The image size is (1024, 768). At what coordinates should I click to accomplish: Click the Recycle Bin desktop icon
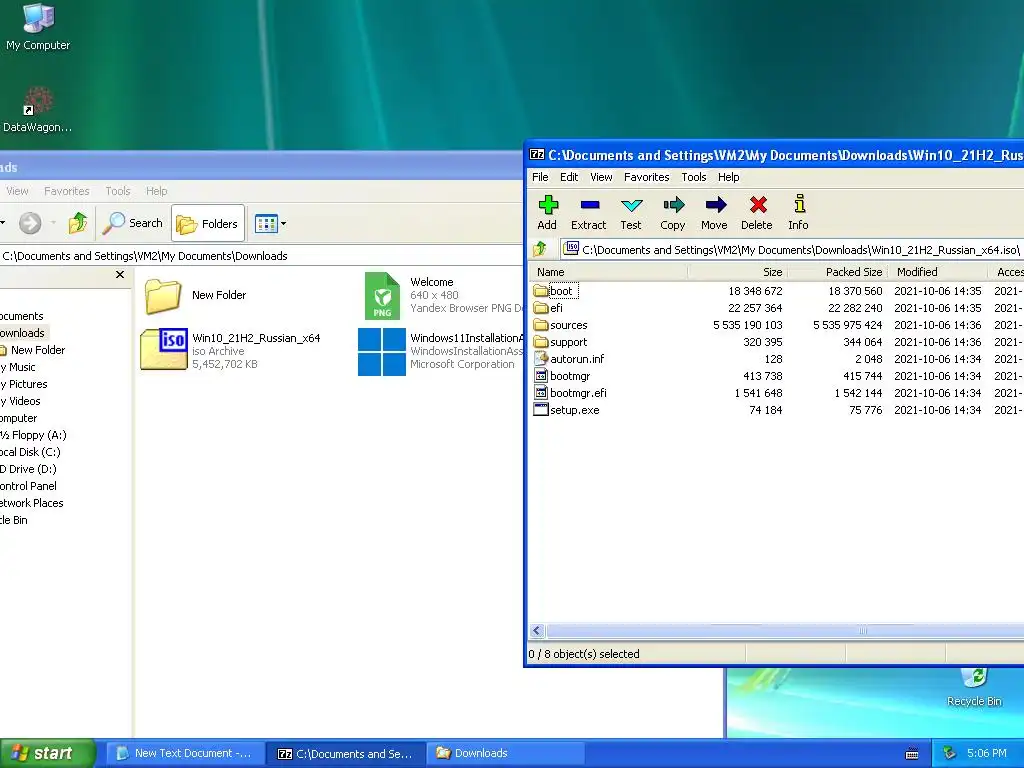974,688
